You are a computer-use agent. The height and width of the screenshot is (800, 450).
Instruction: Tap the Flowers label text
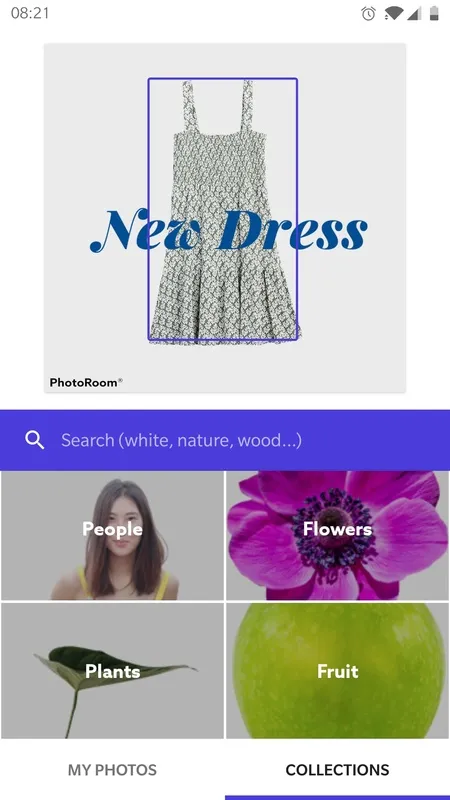point(337,529)
